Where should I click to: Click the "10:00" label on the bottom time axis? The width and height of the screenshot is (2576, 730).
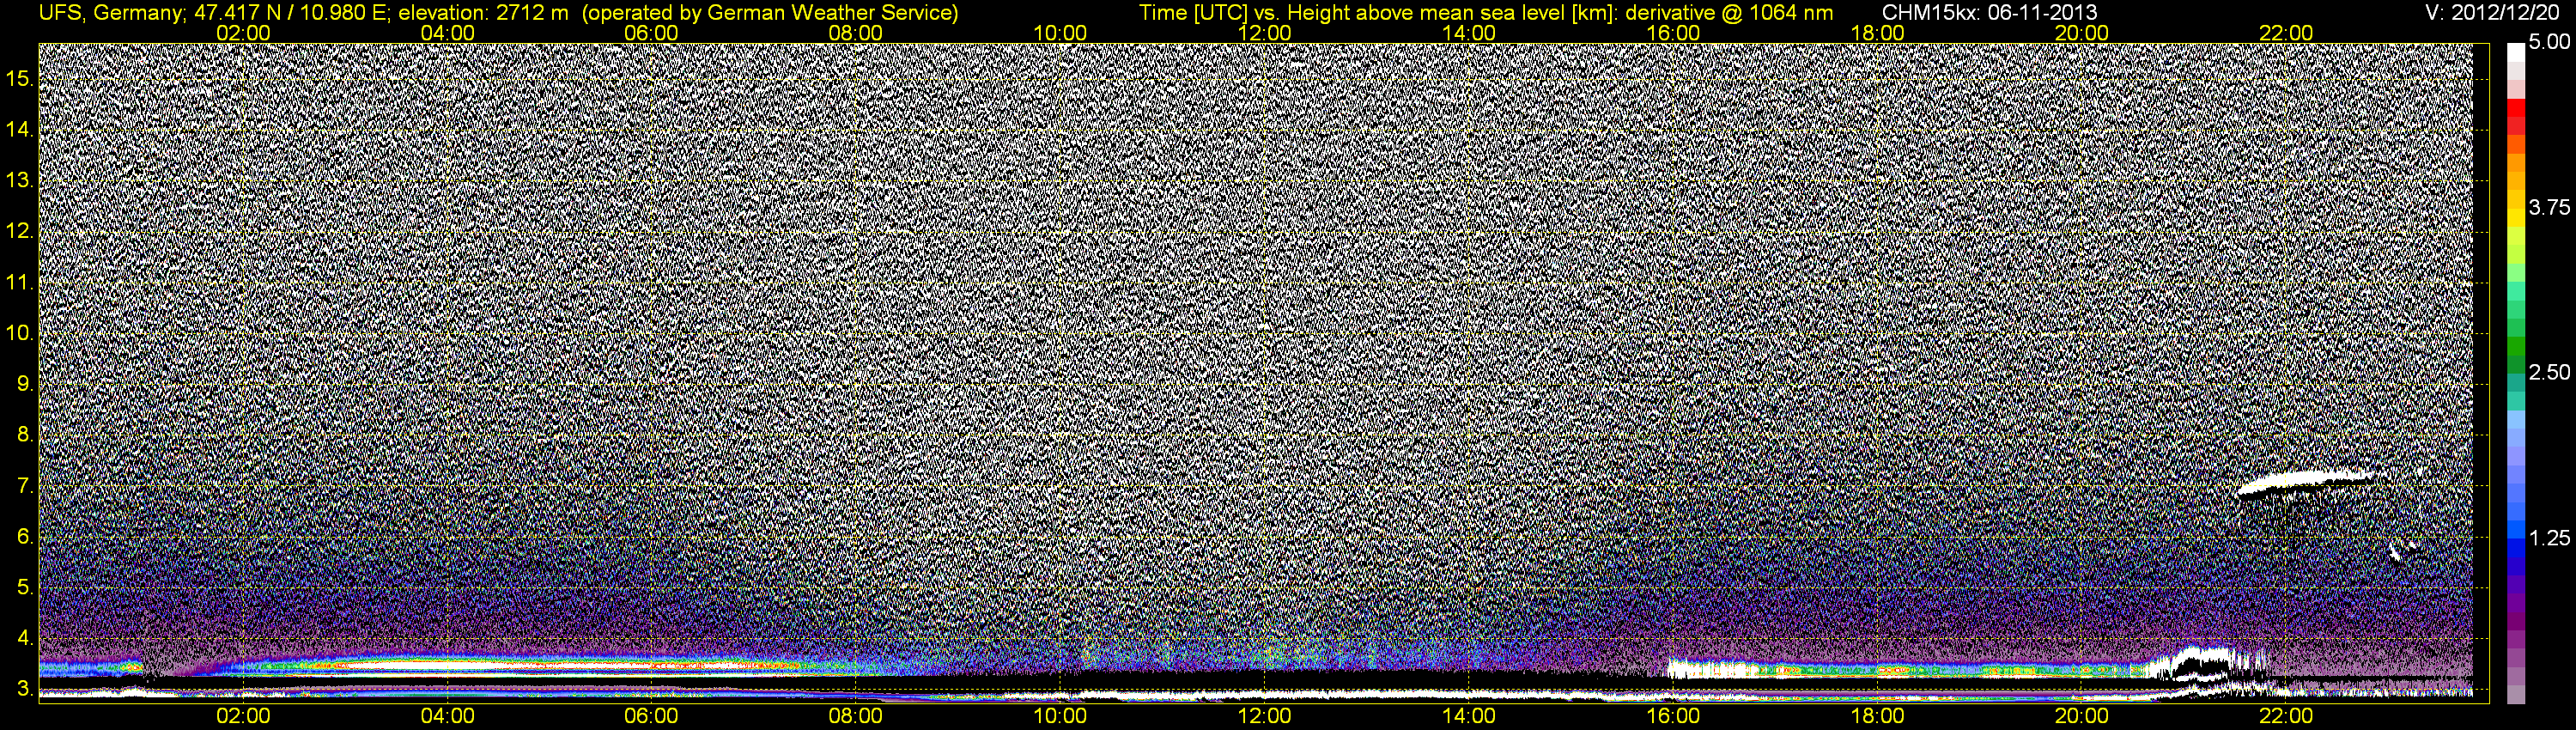pos(1060,716)
